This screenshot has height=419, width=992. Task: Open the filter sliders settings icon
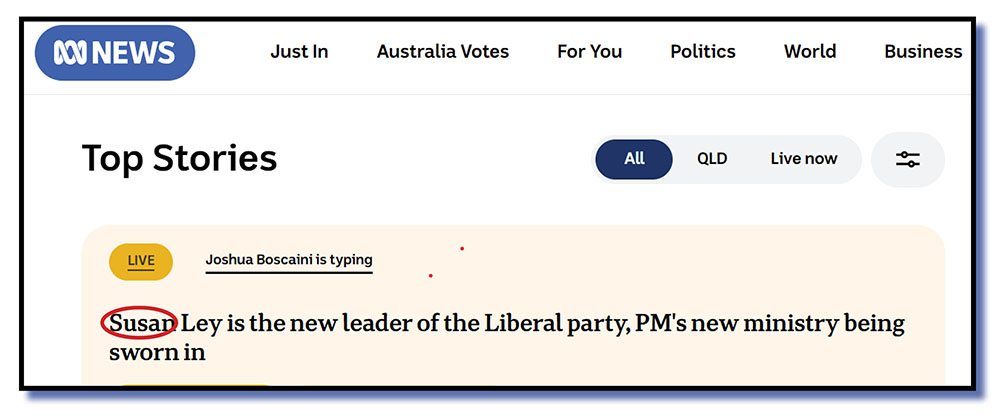click(x=907, y=159)
